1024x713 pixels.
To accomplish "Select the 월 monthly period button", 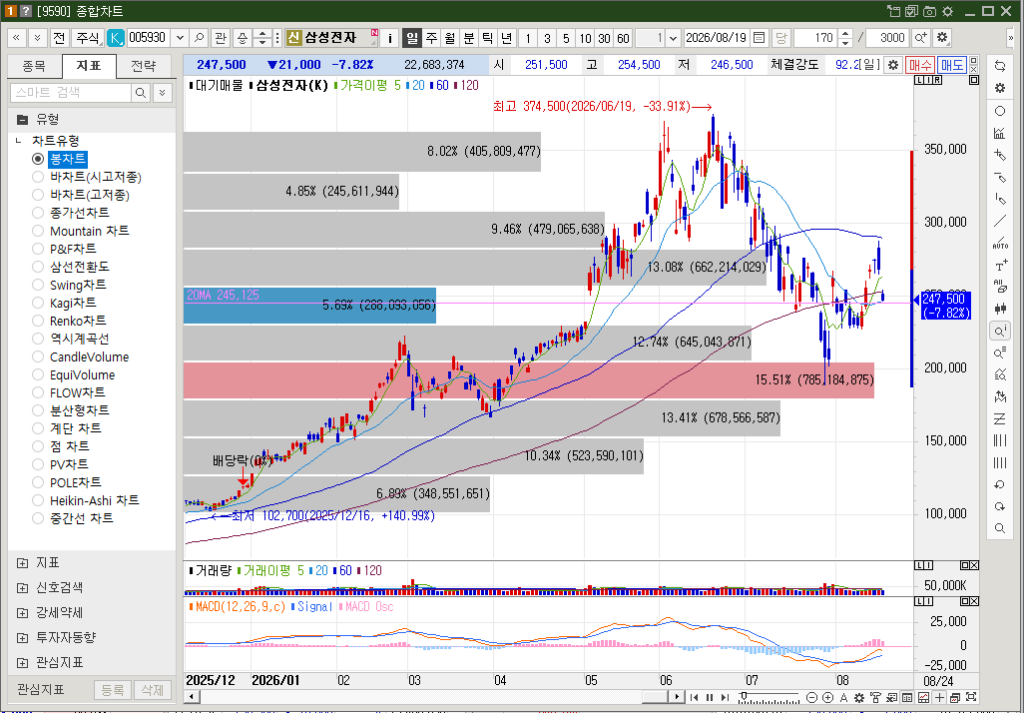I will [450, 38].
